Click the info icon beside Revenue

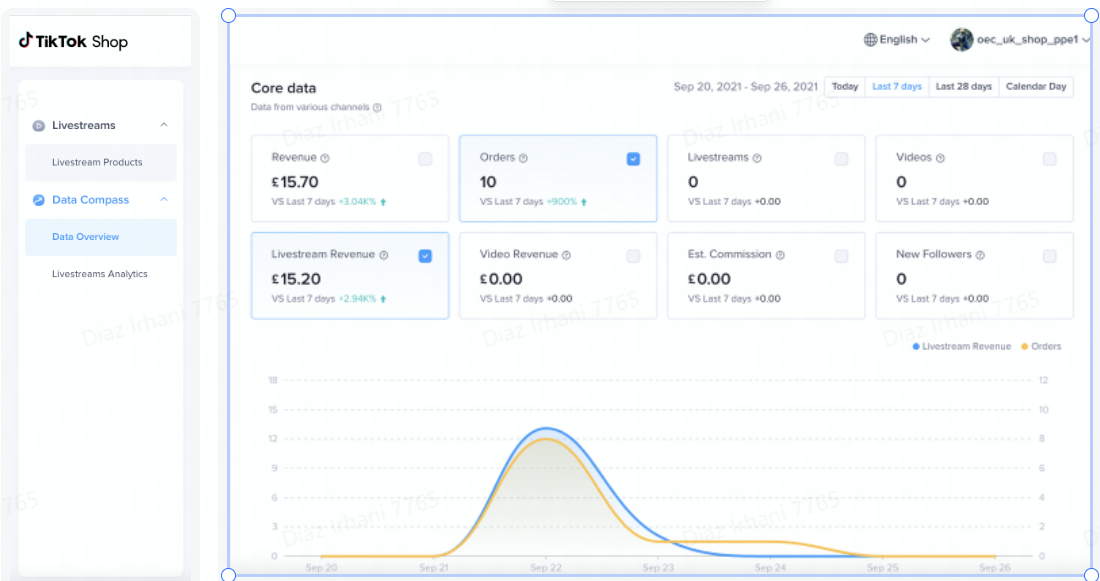click(325, 158)
